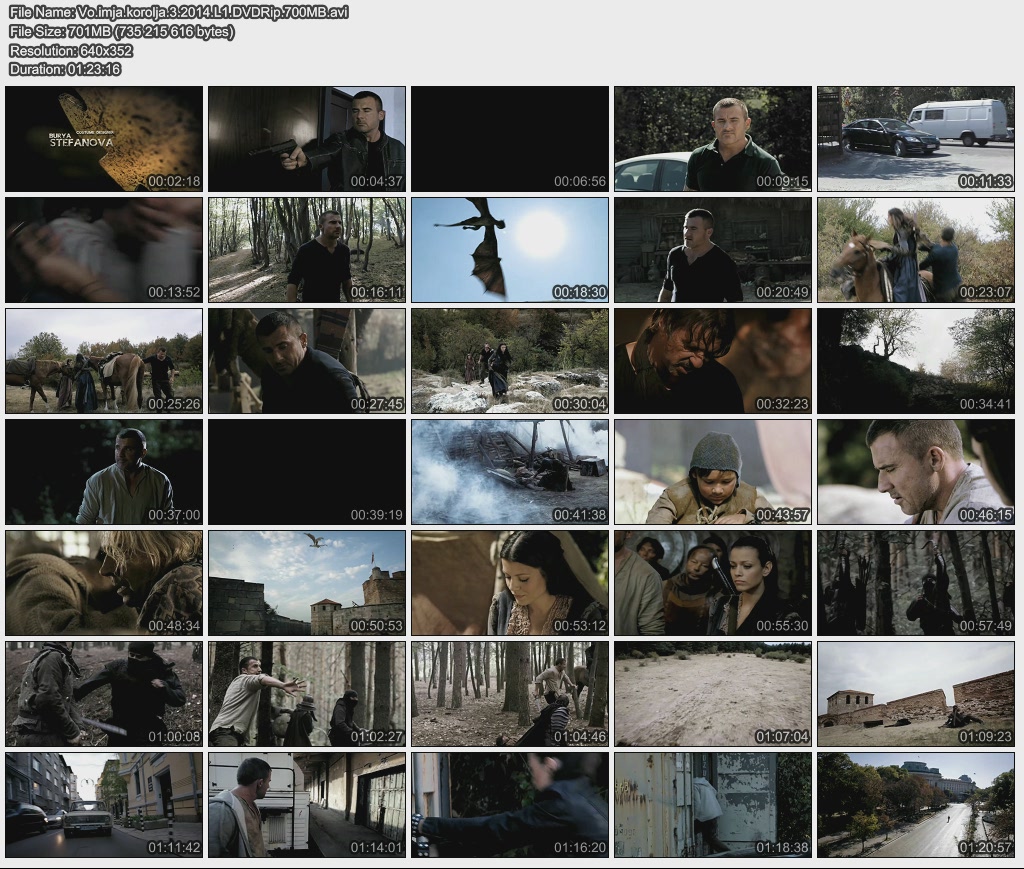The image size is (1024, 869).
Task: Open the thumbnail timestamped 00:53:12
Action: 510,583
